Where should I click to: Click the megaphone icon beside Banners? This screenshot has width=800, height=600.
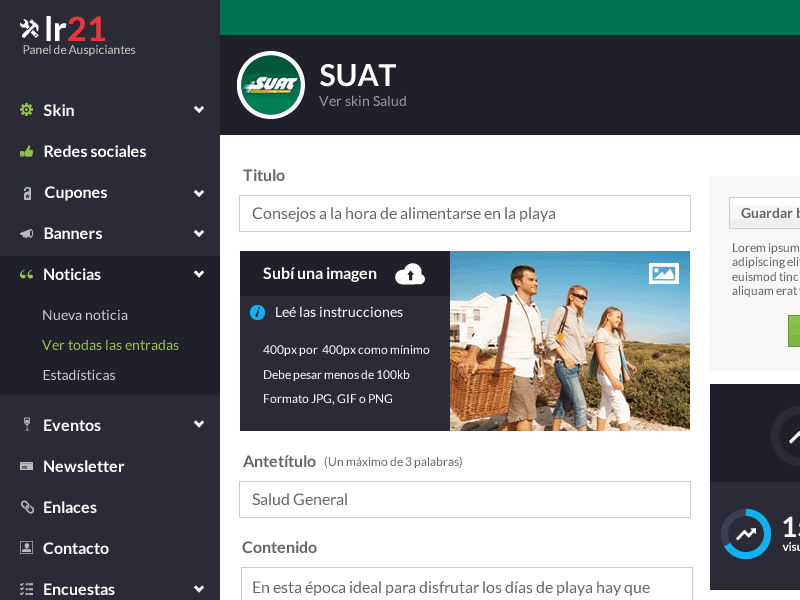27,234
